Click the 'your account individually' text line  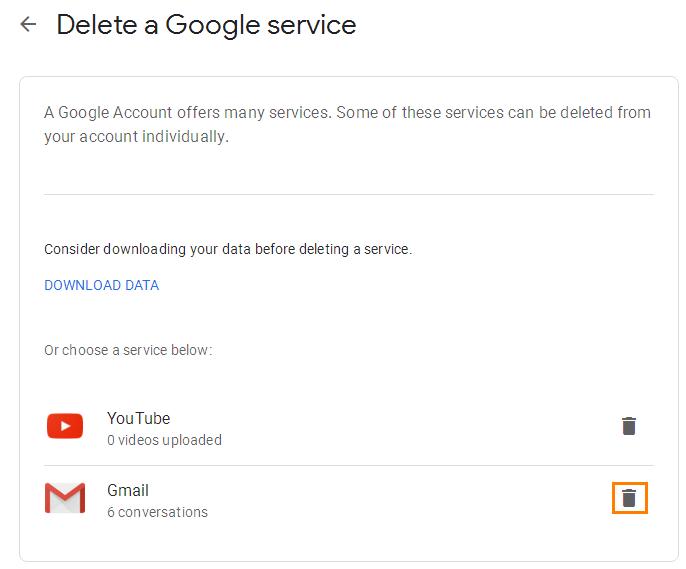(x=136, y=137)
